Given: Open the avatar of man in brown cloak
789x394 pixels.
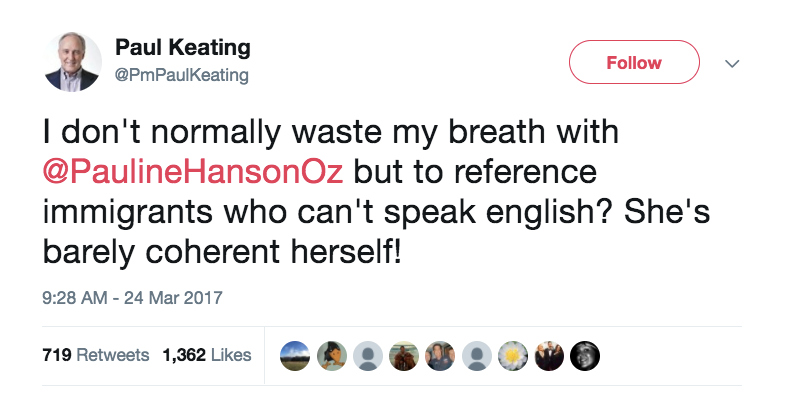Looking at the screenshot, I should point(404,356).
